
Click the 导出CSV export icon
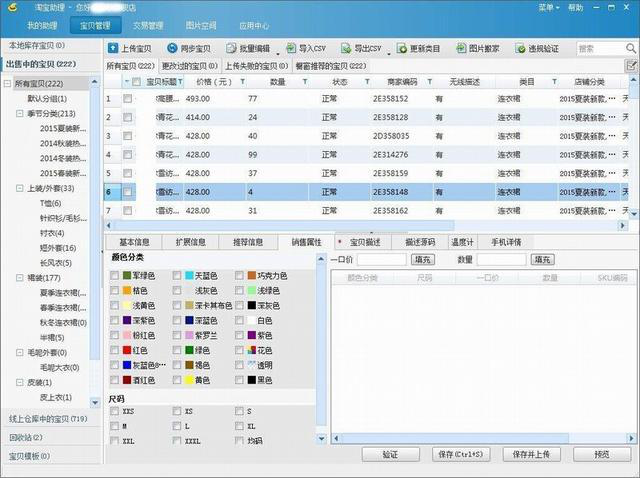(346, 48)
